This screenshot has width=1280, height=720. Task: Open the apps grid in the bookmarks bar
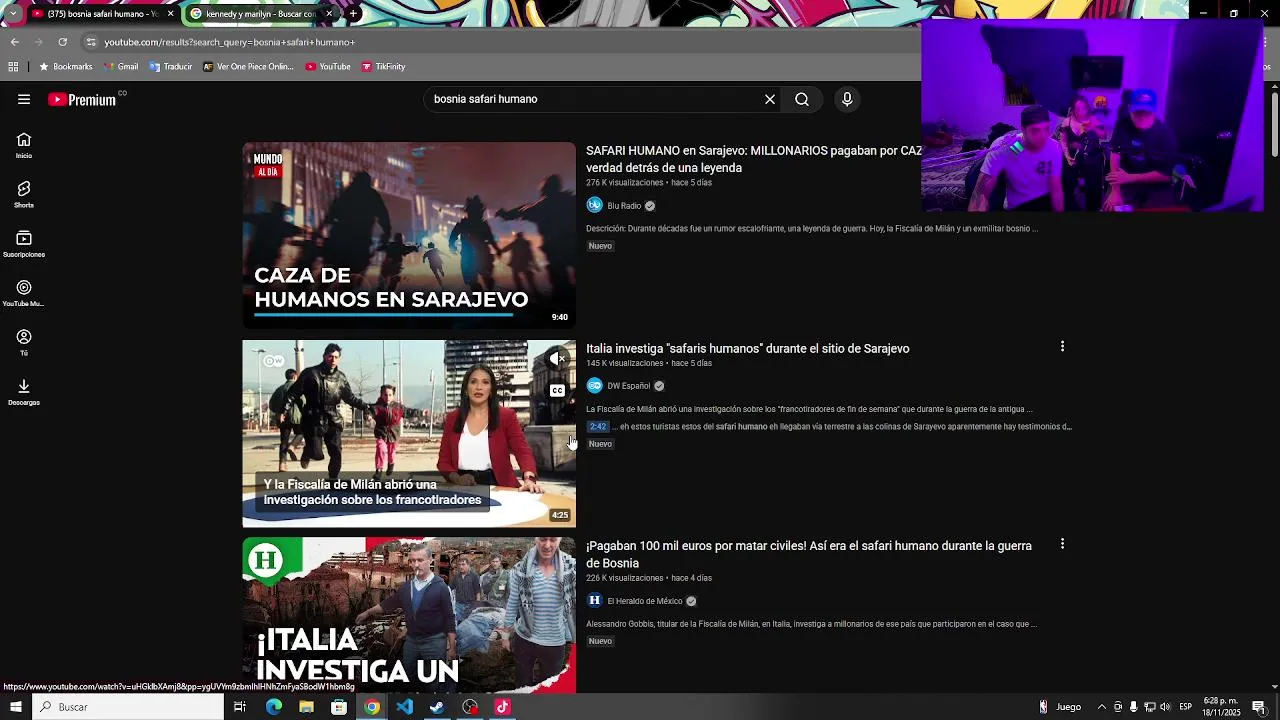(x=13, y=67)
